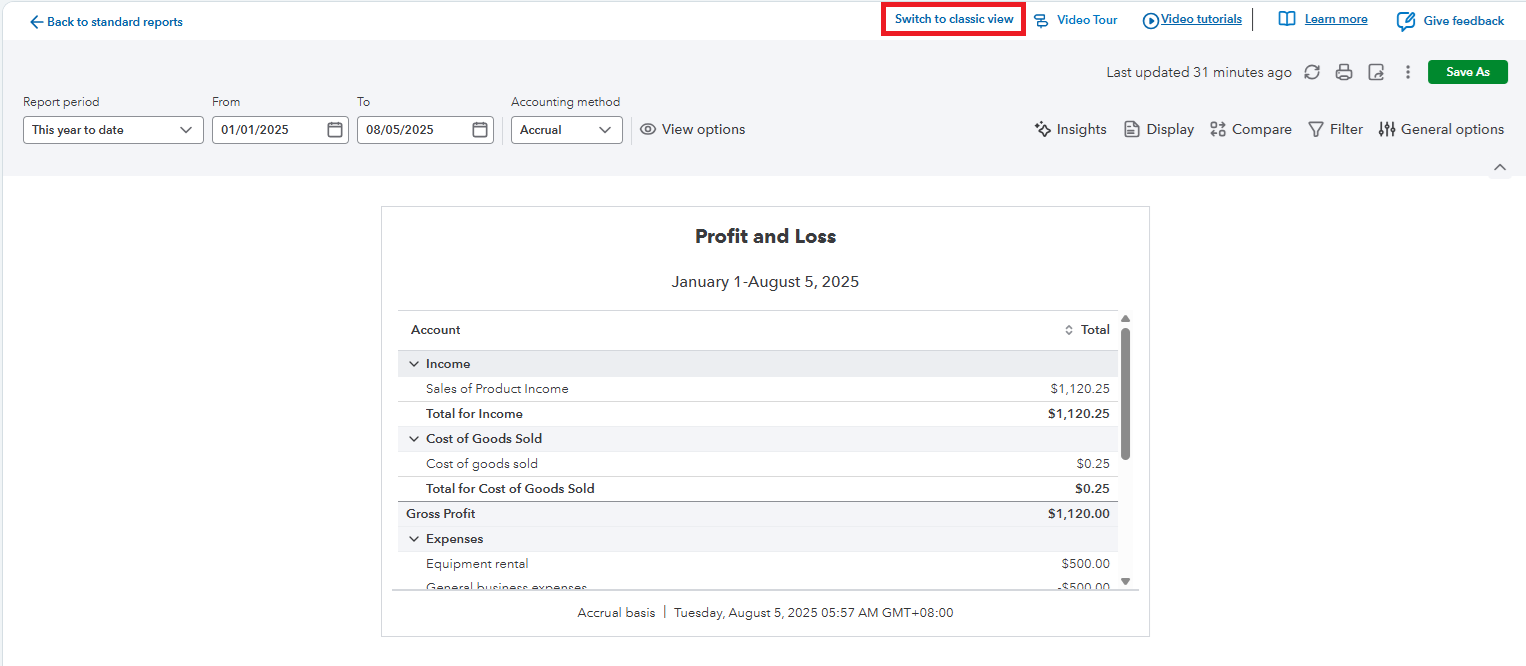Click the refresh report icon
This screenshot has height=666, width=1526.
coord(1312,72)
